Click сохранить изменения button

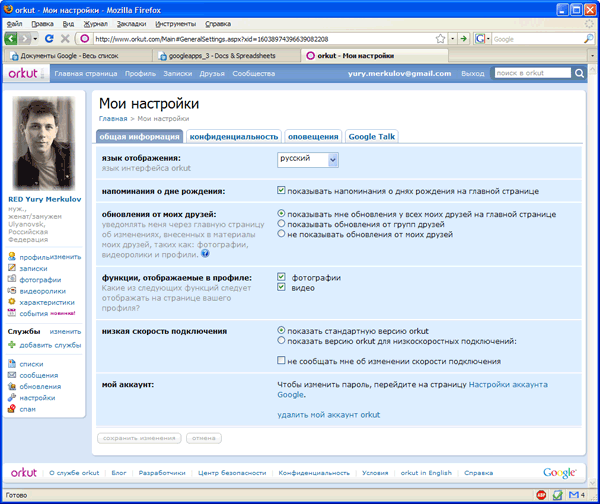139,438
